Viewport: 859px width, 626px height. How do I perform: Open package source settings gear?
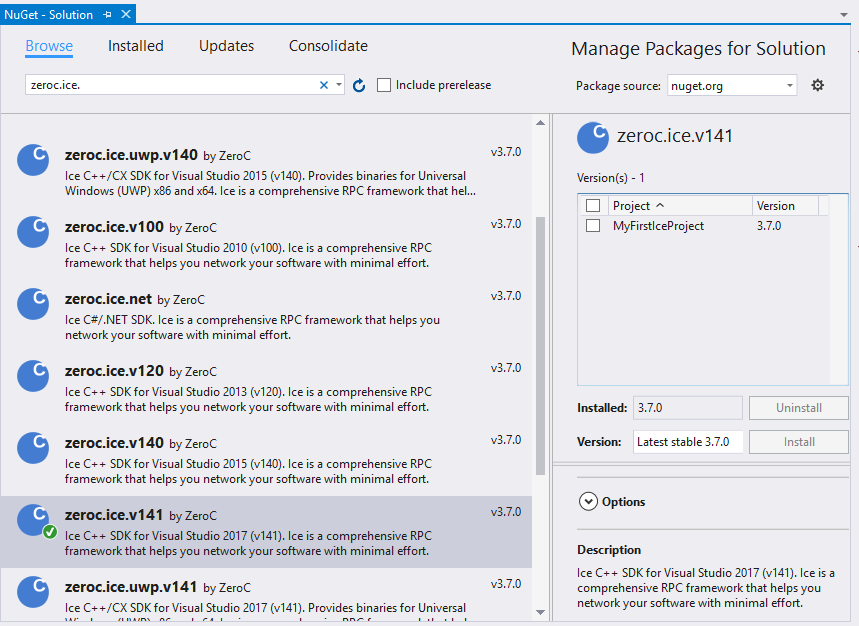click(817, 85)
